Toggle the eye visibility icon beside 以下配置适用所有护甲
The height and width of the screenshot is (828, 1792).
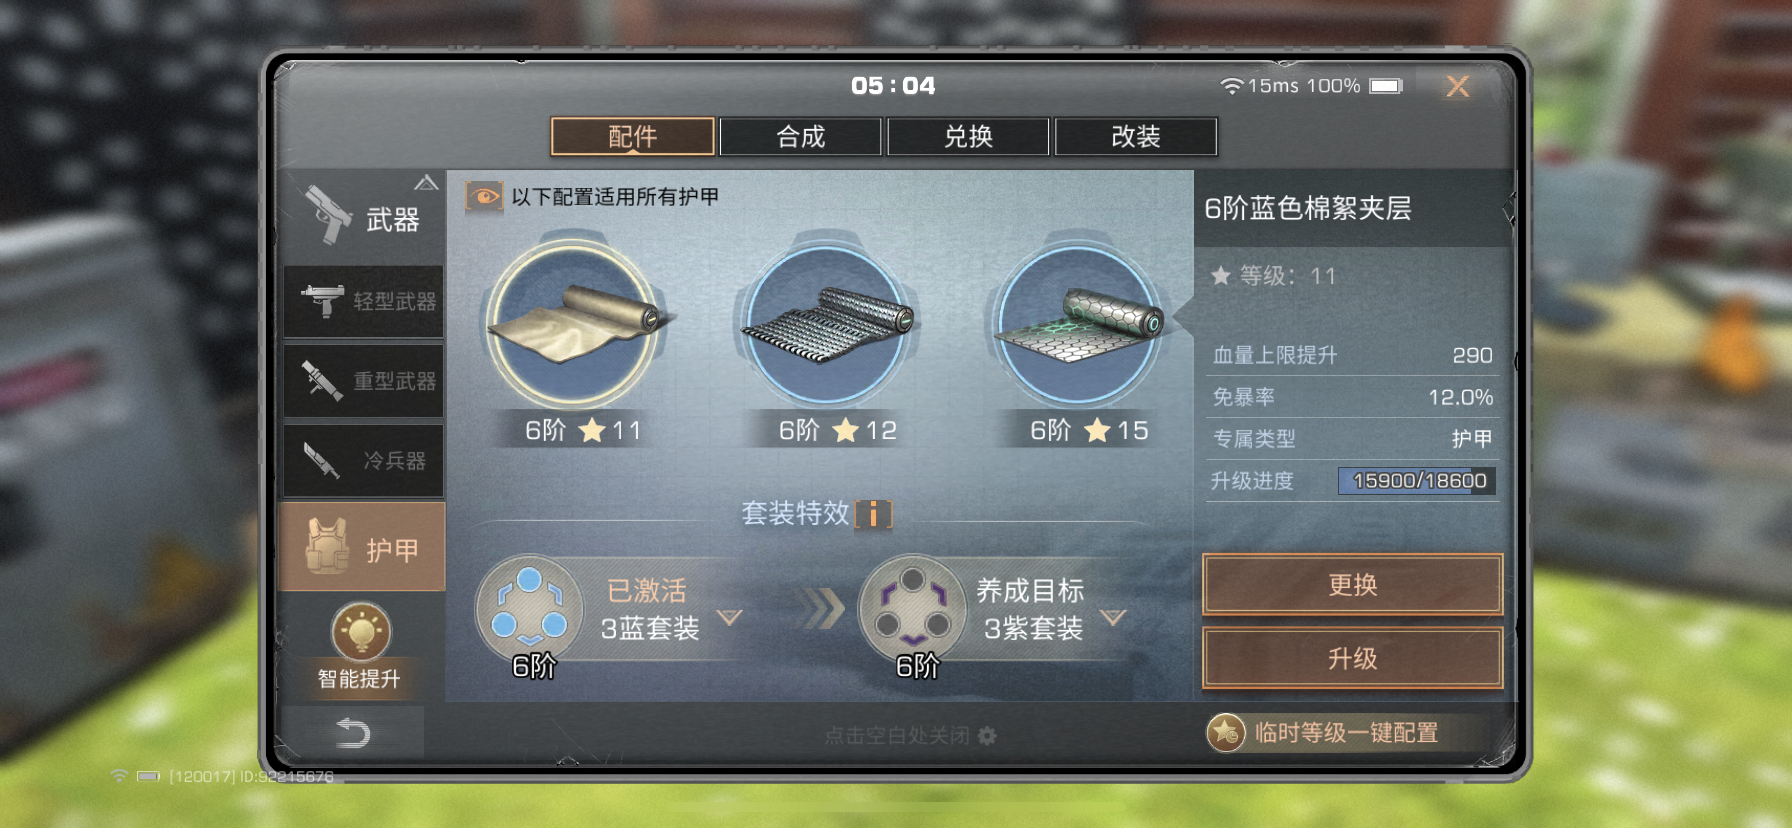click(484, 197)
